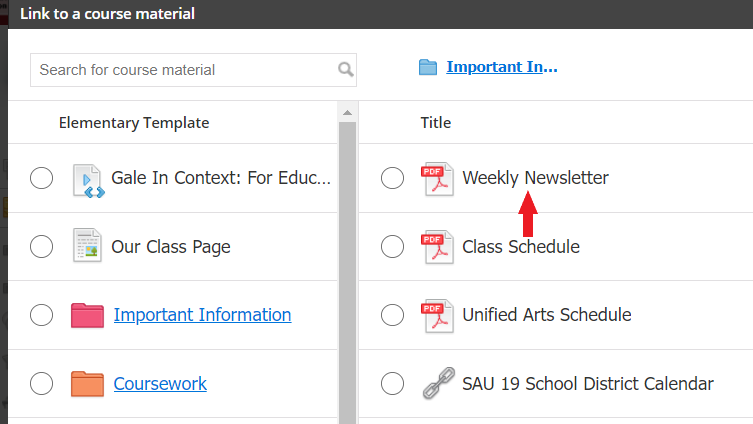The height and width of the screenshot is (424, 753).
Task: Click the Class Schedule PDF icon
Action: pyautogui.click(x=437, y=247)
